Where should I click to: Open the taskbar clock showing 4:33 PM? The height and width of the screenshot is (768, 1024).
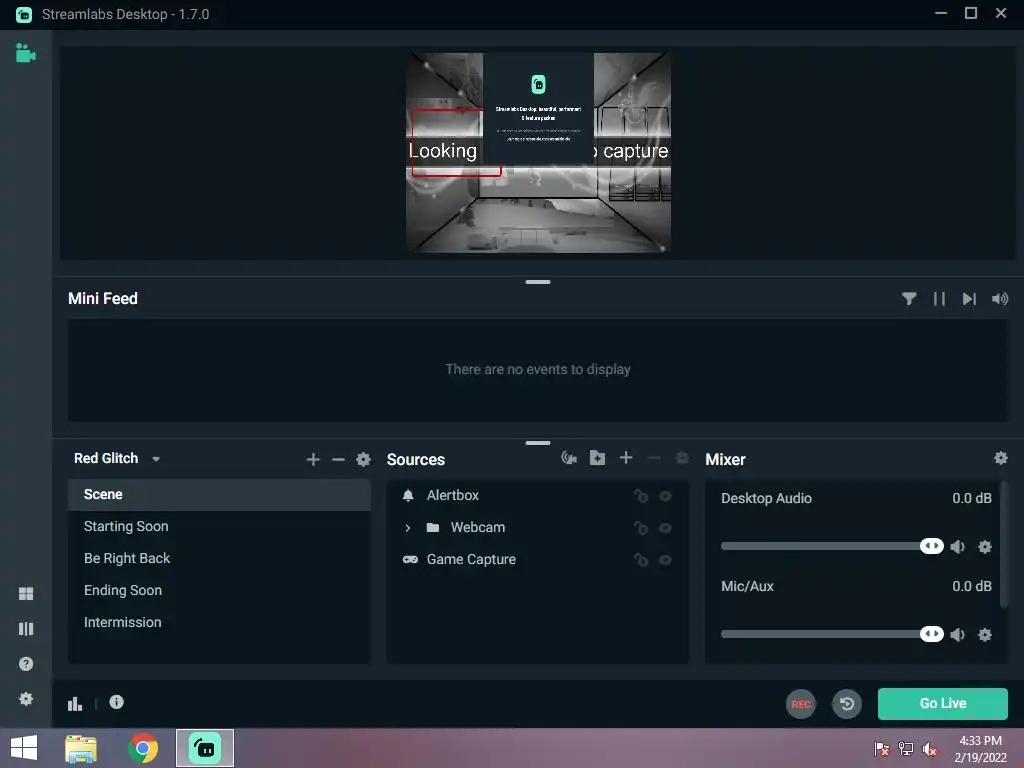point(980,749)
